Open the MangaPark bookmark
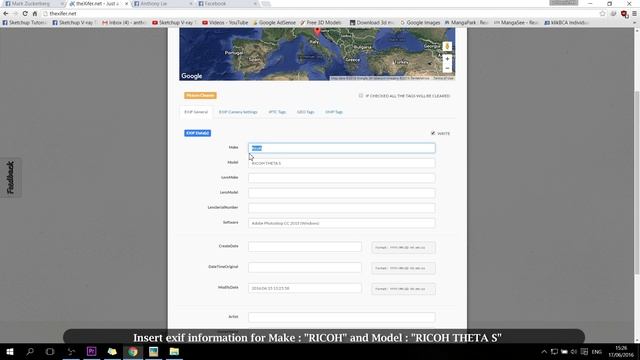The width and height of the screenshot is (640, 360). coord(466,22)
